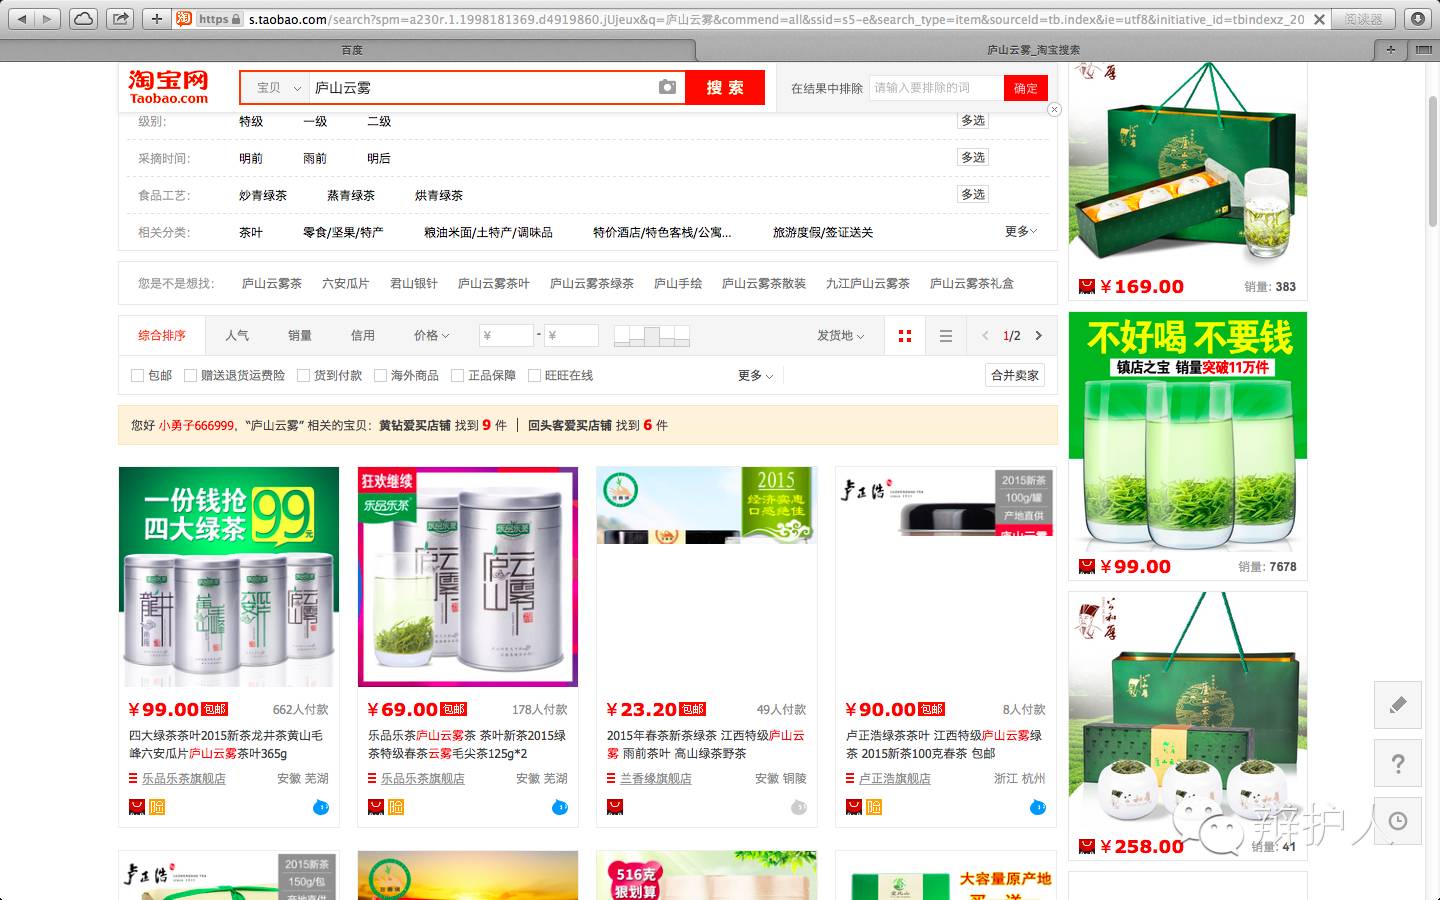This screenshot has width=1440, height=900.
Task: Click 多选 in the 级别 row
Action: [x=973, y=121]
